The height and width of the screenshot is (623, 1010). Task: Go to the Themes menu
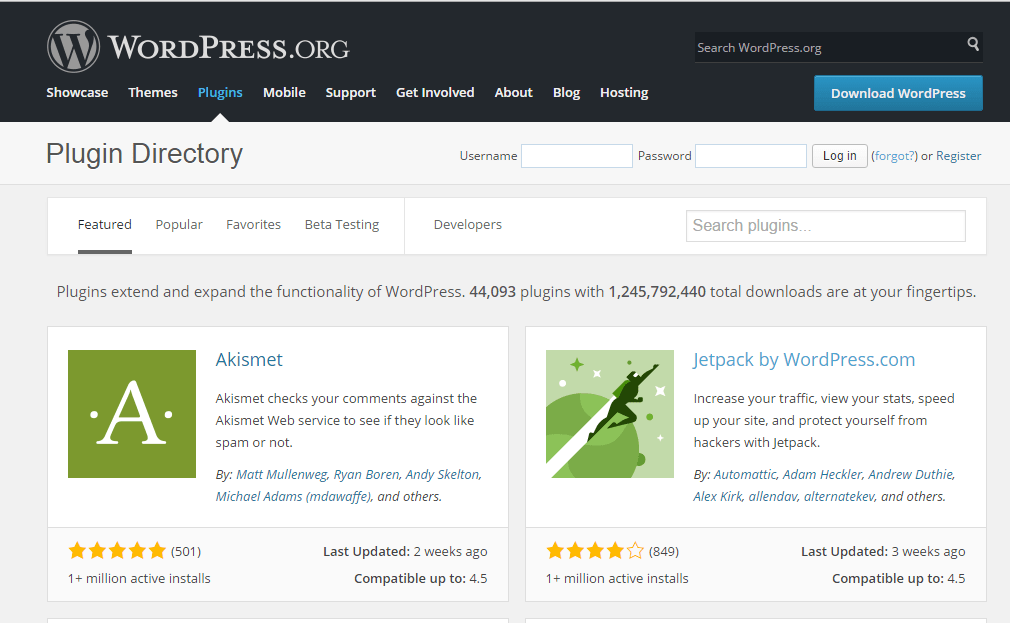point(153,93)
